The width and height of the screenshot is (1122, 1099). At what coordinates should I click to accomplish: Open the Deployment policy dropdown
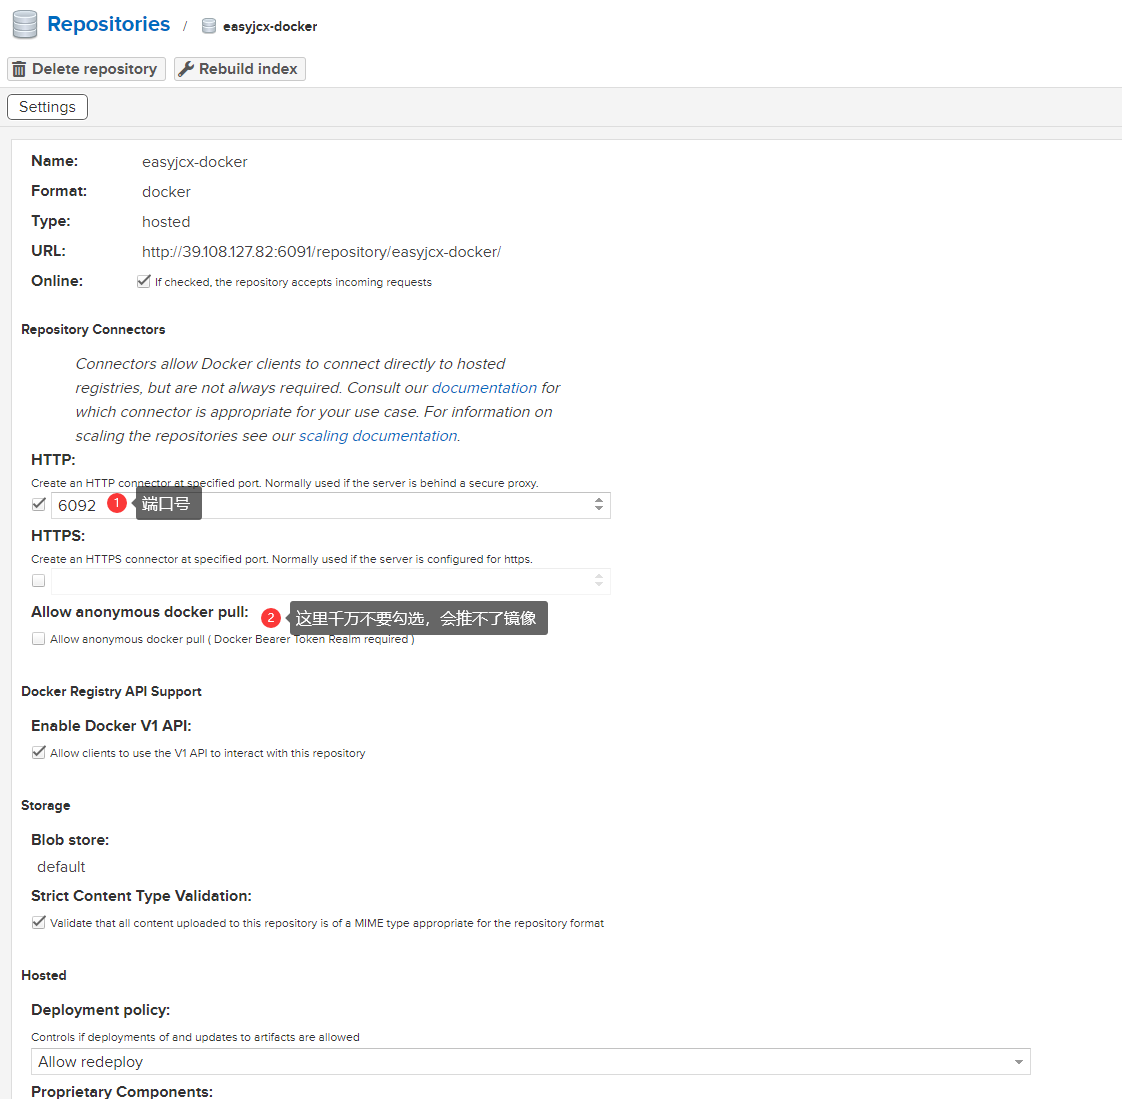pyautogui.click(x=530, y=1062)
